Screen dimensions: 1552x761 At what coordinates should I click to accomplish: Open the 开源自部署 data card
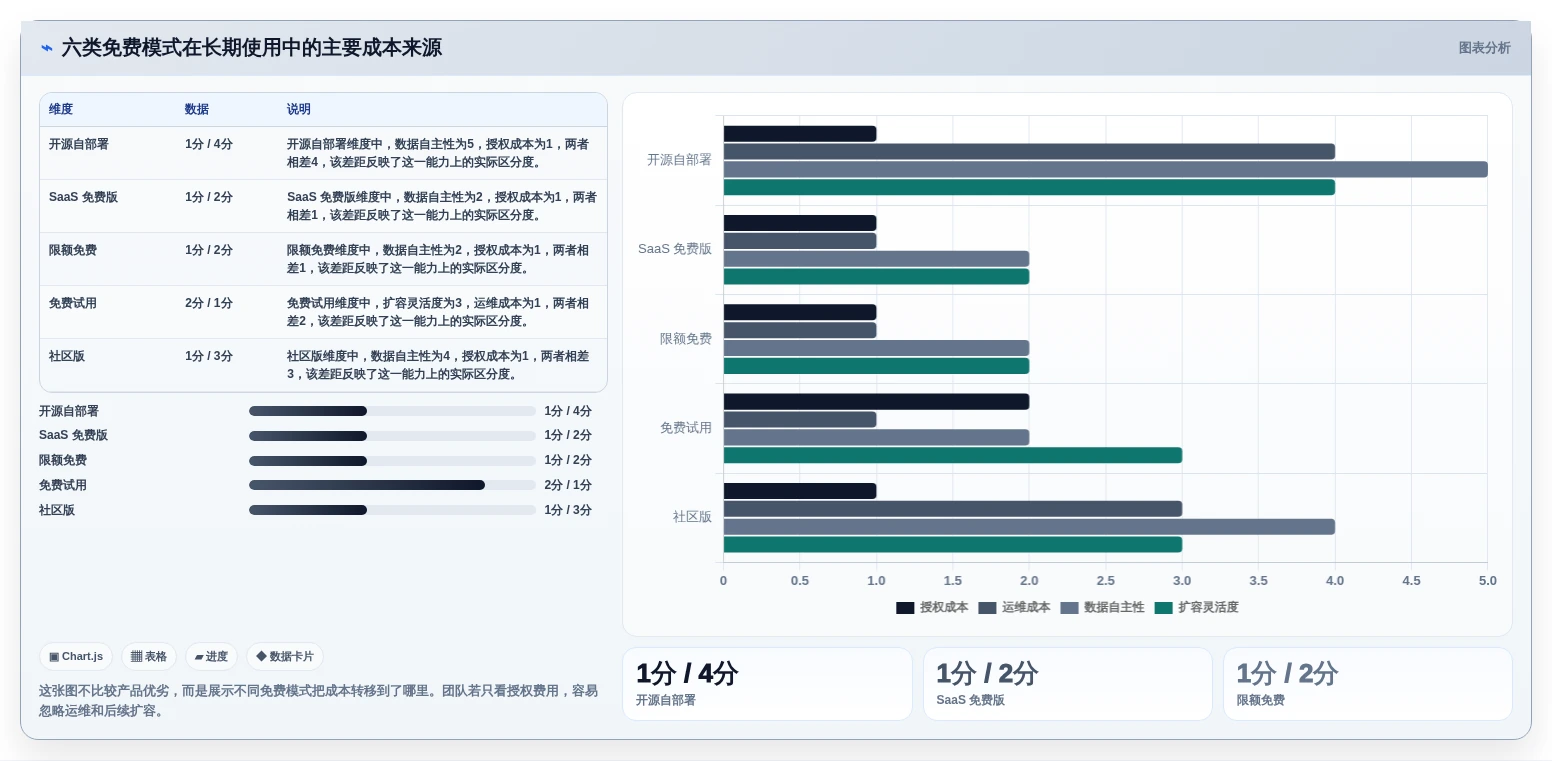pyautogui.click(x=767, y=684)
